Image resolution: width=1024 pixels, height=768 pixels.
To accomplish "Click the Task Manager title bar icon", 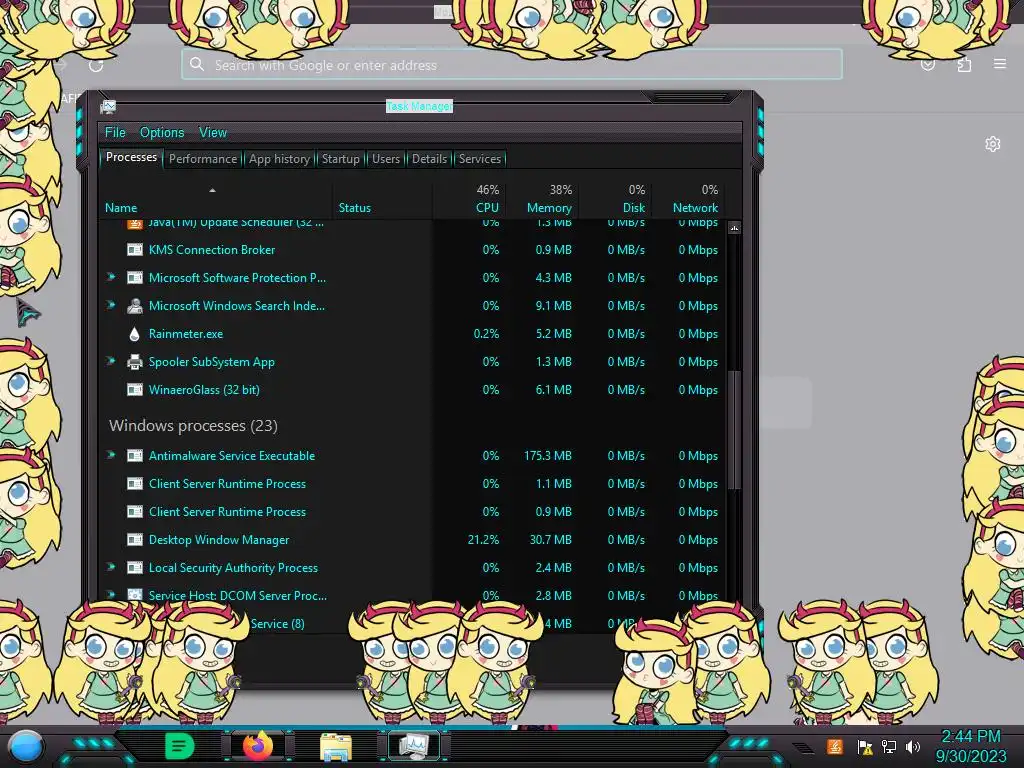I will point(108,106).
